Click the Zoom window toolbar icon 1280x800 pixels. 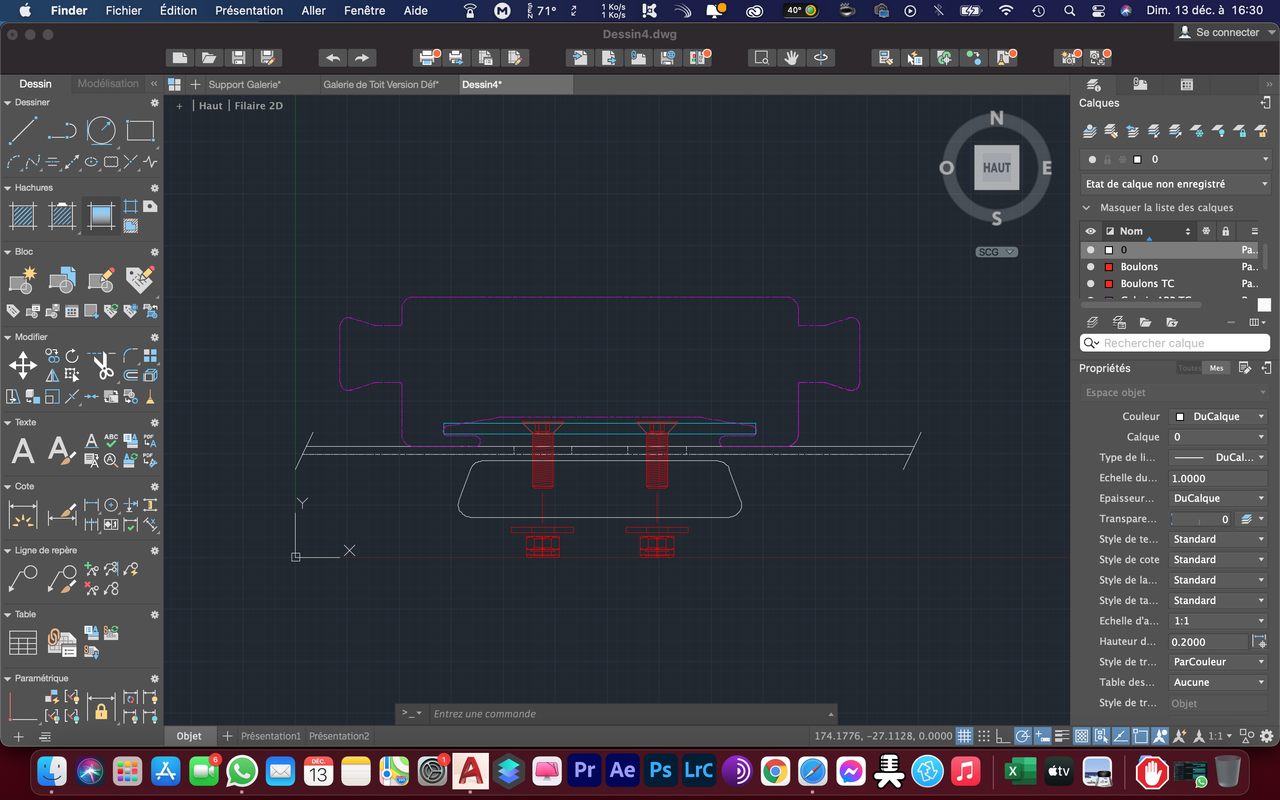[762, 58]
